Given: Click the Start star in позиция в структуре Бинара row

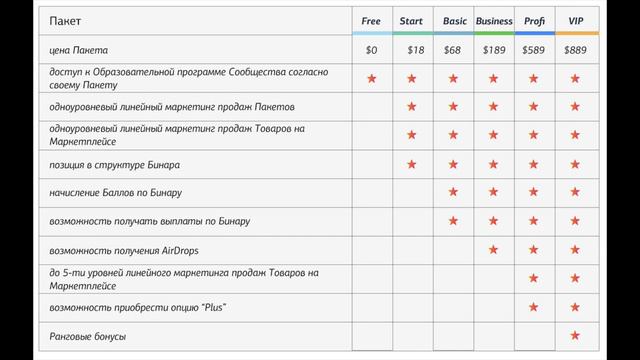Looking at the screenshot, I should [x=411, y=164].
